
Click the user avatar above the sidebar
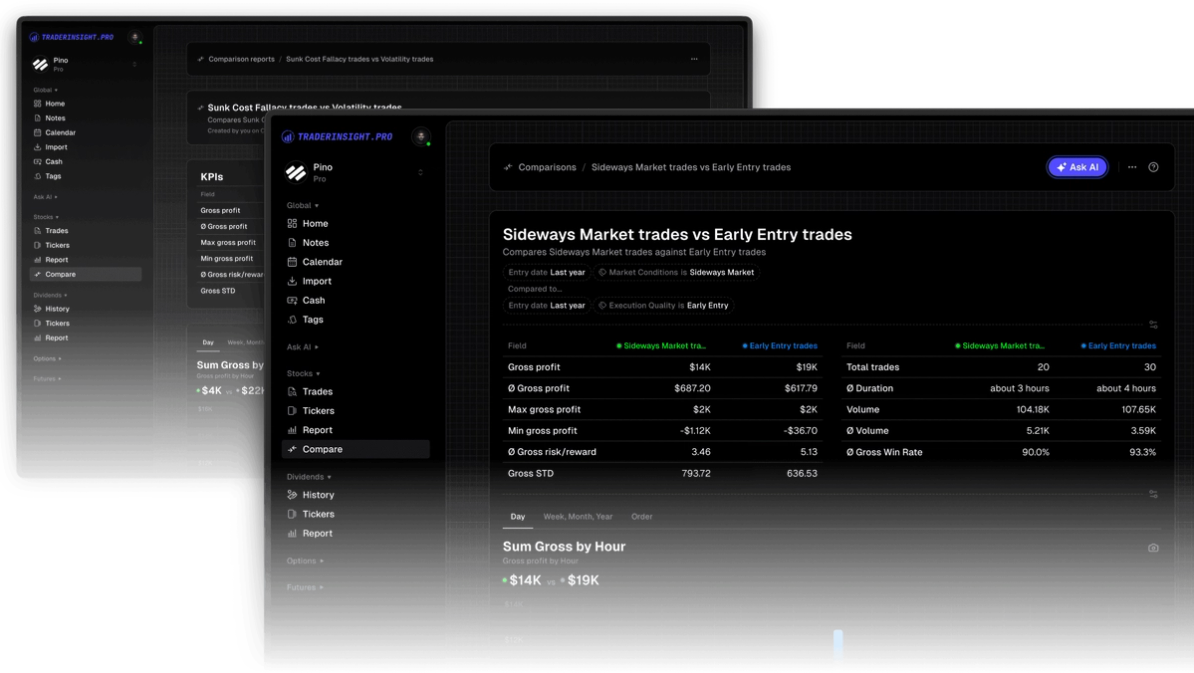(421, 137)
